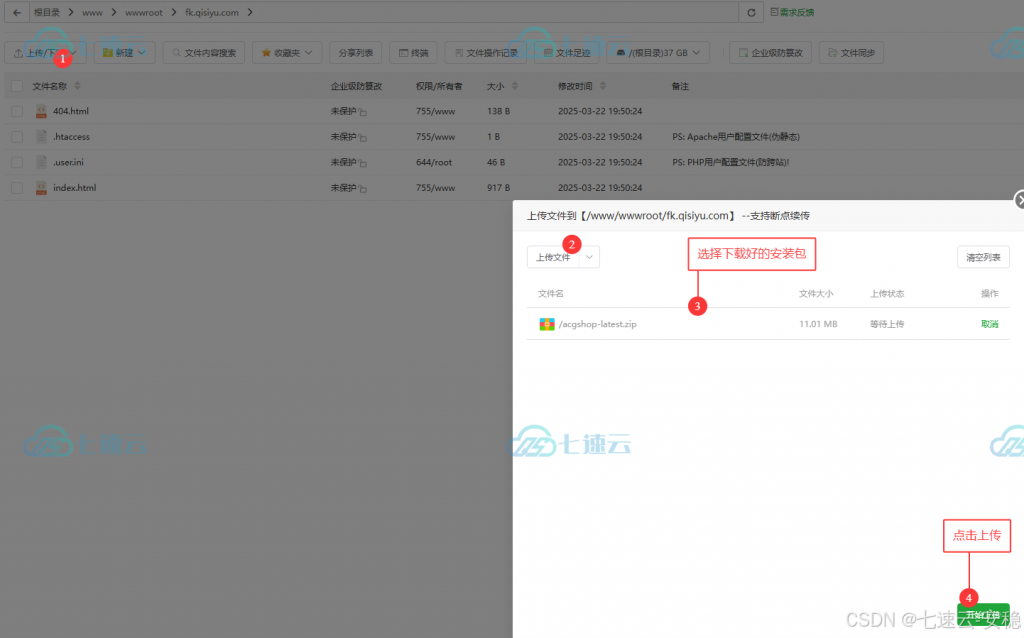Check the checkbox beside .htaccess

[x=17, y=136]
